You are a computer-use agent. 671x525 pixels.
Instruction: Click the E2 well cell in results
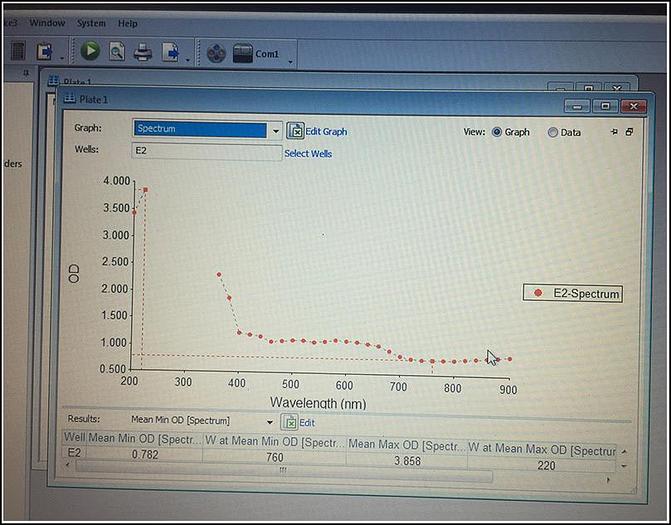coord(74,452)
